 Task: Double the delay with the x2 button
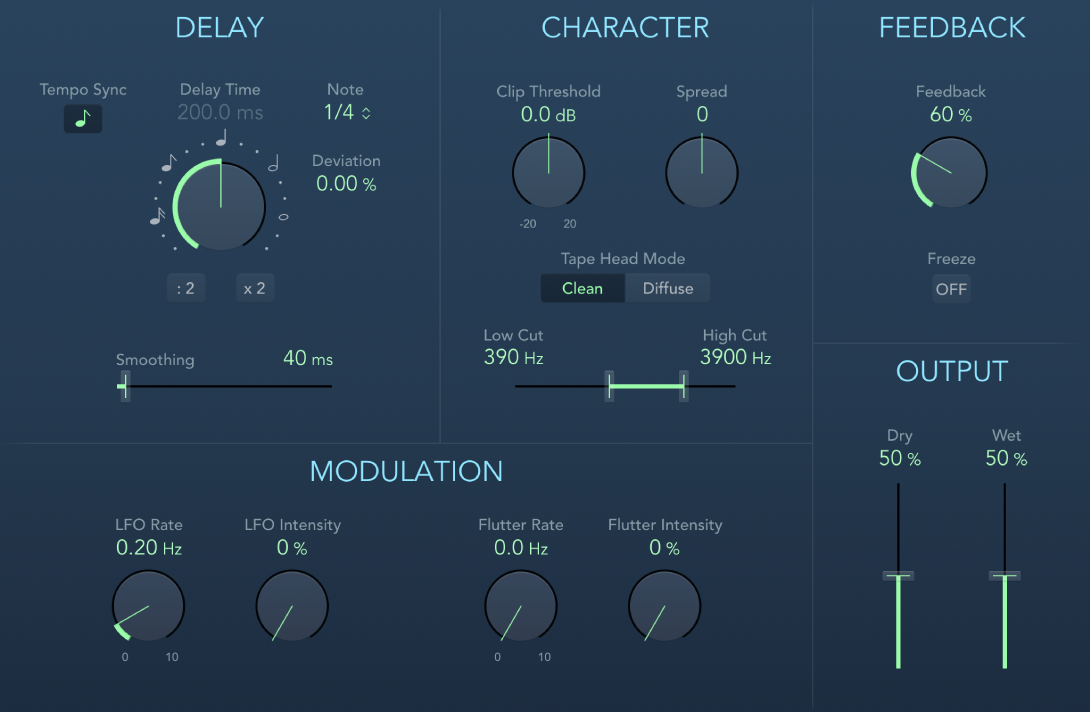254,287
